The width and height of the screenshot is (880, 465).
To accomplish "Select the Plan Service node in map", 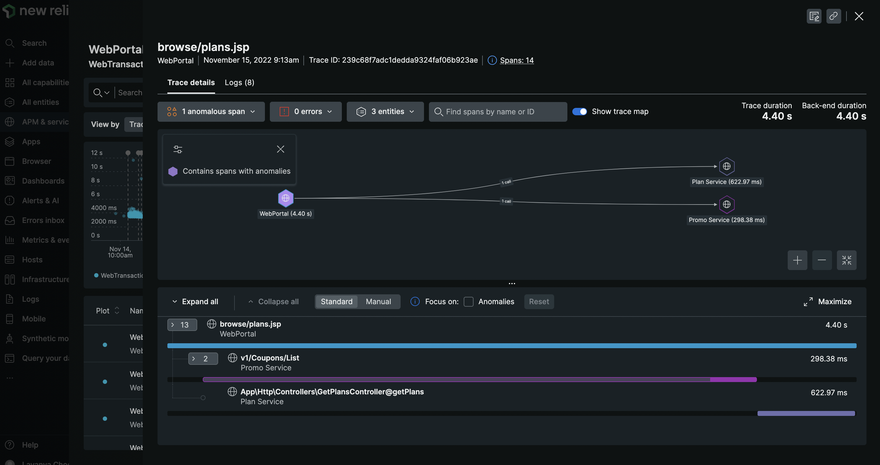I will click(x=727, y=167).
